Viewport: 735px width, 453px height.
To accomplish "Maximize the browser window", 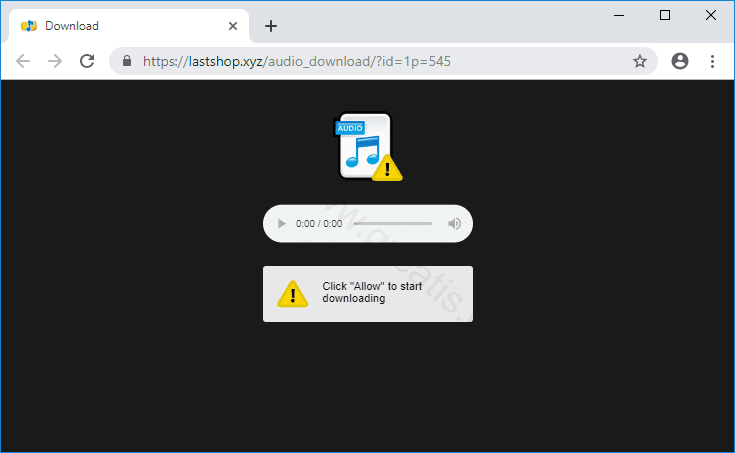I will click(665, 15).
